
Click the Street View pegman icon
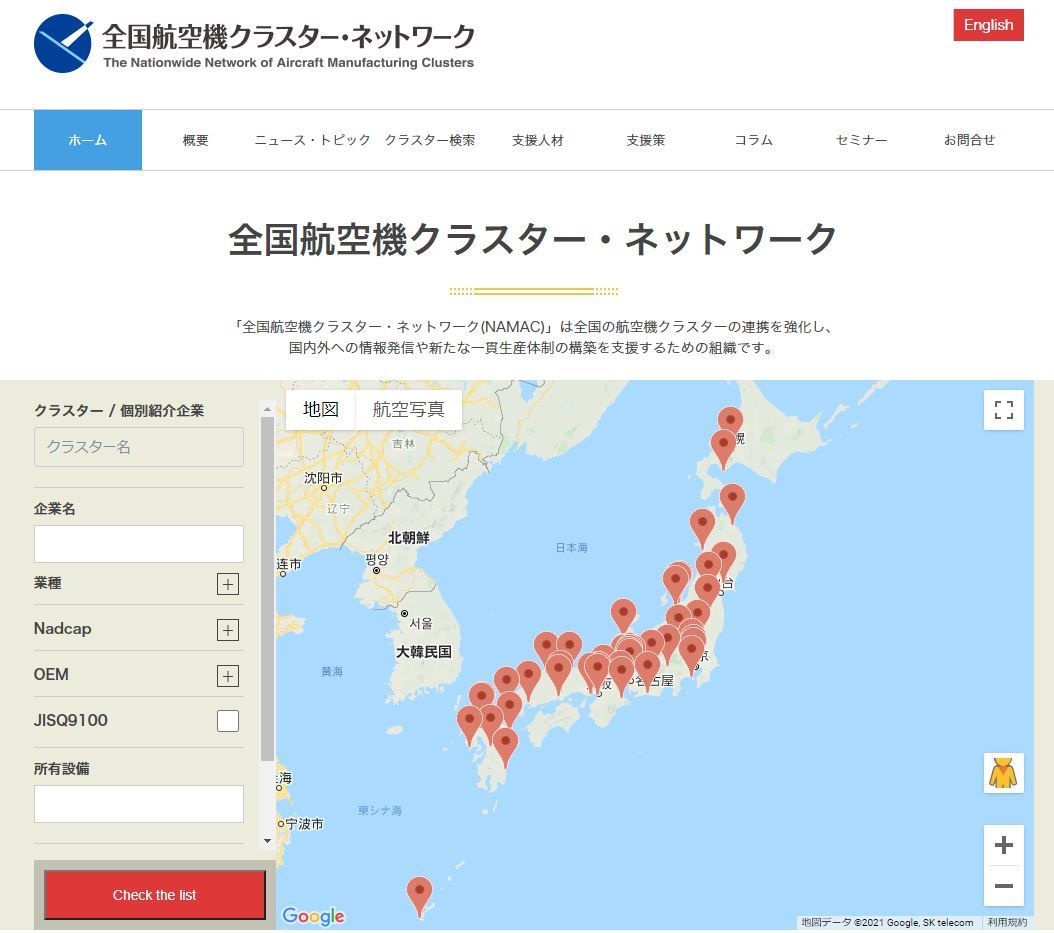click(x=1003, y=773)
